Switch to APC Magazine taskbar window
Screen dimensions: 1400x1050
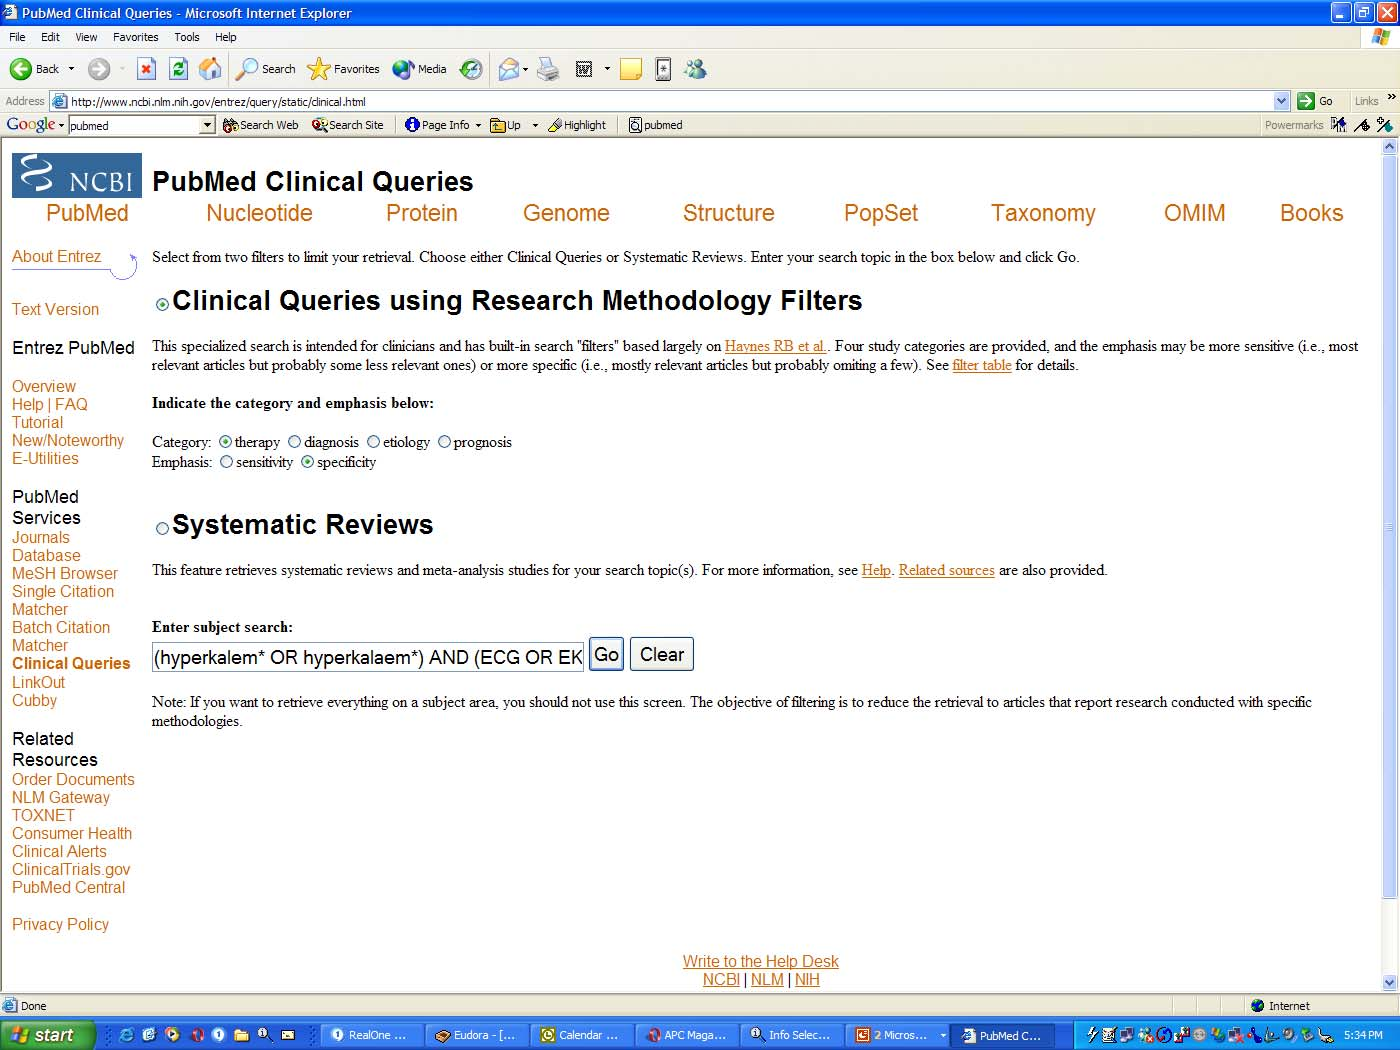(686, 1035)
